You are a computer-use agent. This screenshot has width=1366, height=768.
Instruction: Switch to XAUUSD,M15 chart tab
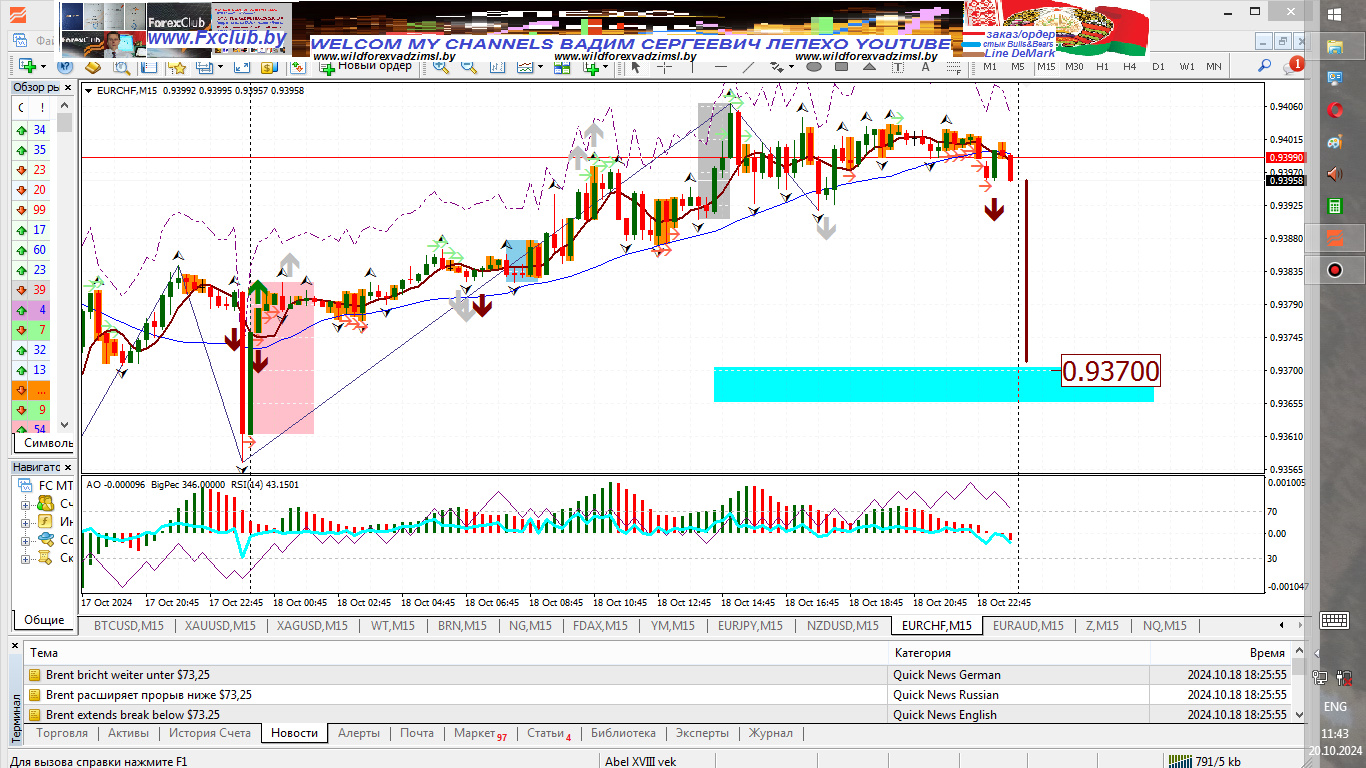click(x=219, y=626)
